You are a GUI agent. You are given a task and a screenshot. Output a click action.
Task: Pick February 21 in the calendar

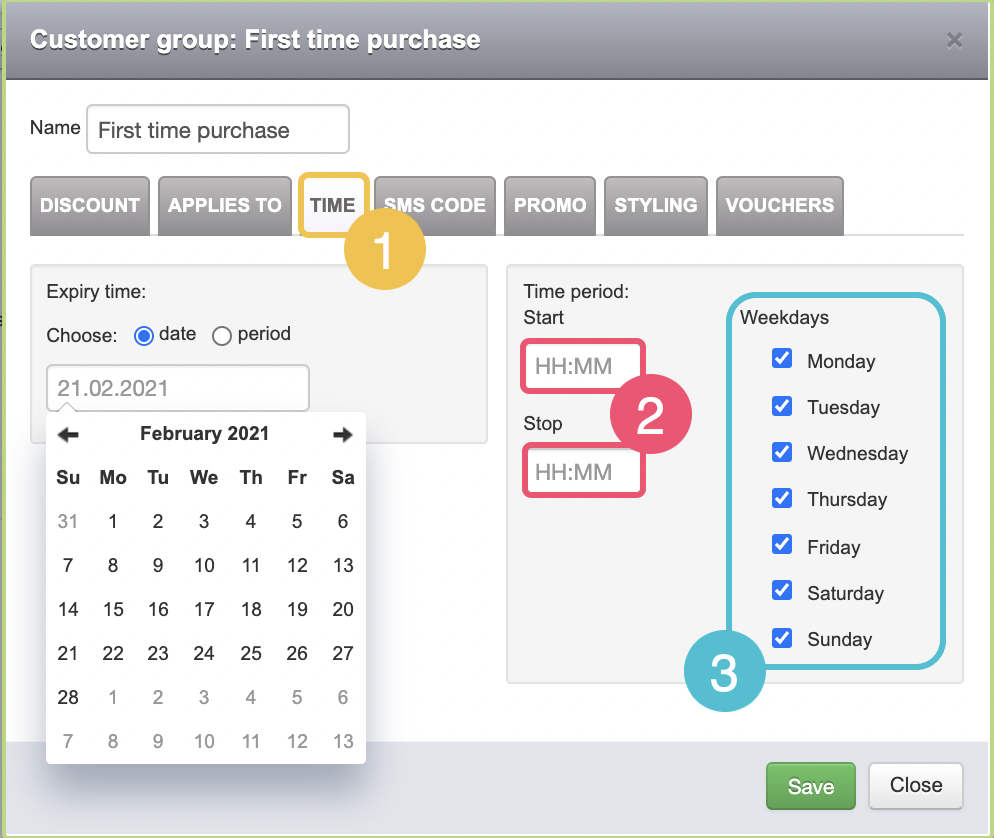(68, 654)
